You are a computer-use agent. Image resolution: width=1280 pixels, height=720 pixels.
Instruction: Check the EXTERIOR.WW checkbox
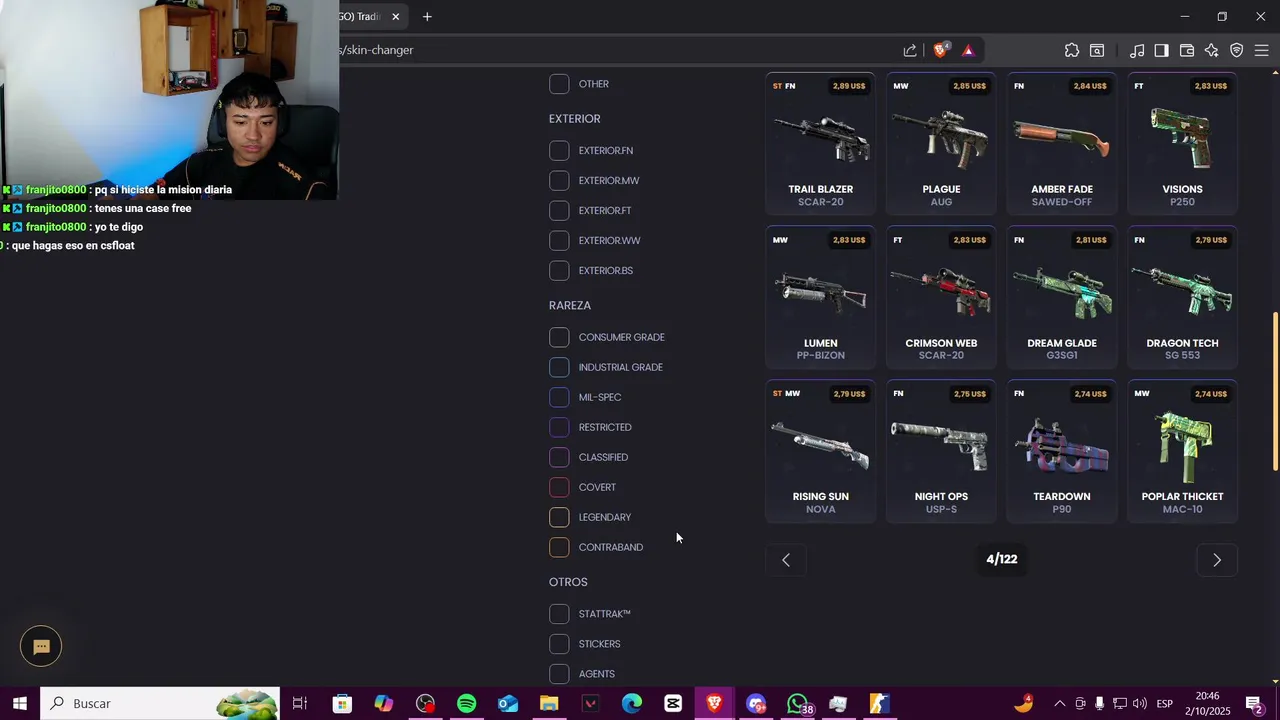tap(560, 241)
